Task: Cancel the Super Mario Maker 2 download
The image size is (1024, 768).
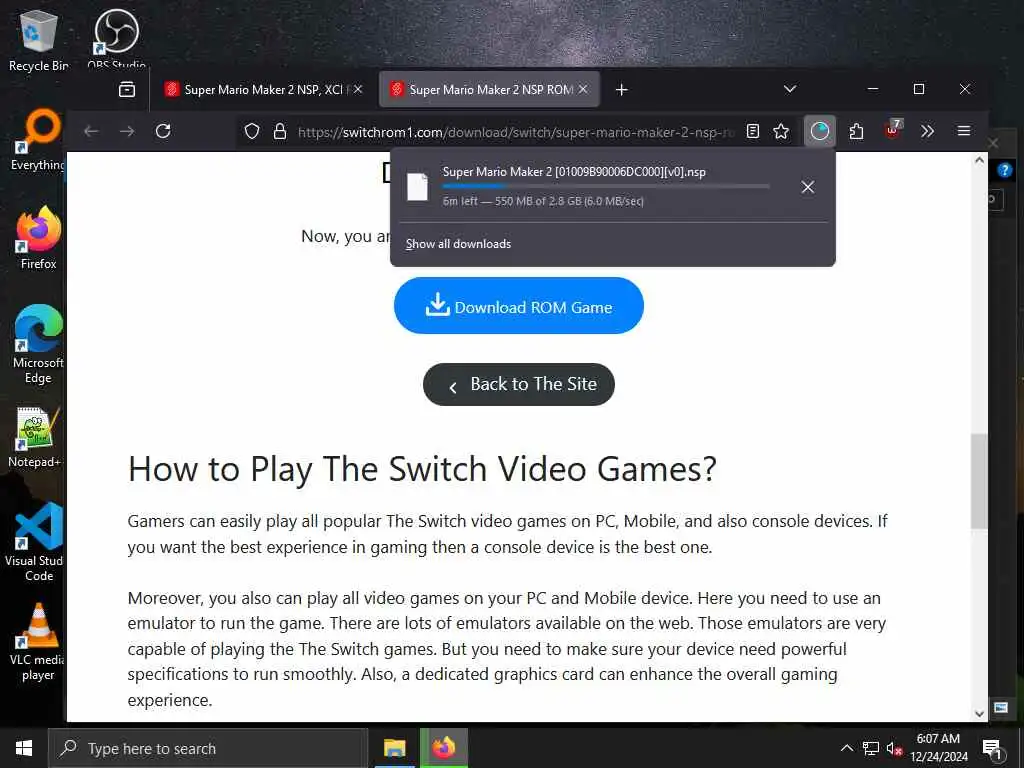Action: (x=808, y=187)
